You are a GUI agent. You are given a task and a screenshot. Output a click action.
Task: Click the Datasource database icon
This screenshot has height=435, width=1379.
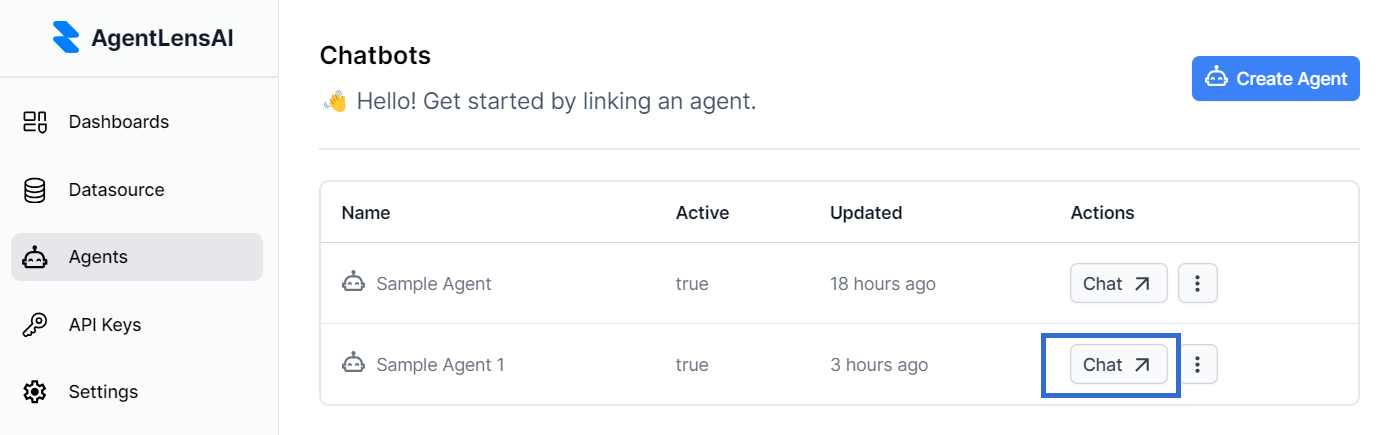tap(35, 190)
